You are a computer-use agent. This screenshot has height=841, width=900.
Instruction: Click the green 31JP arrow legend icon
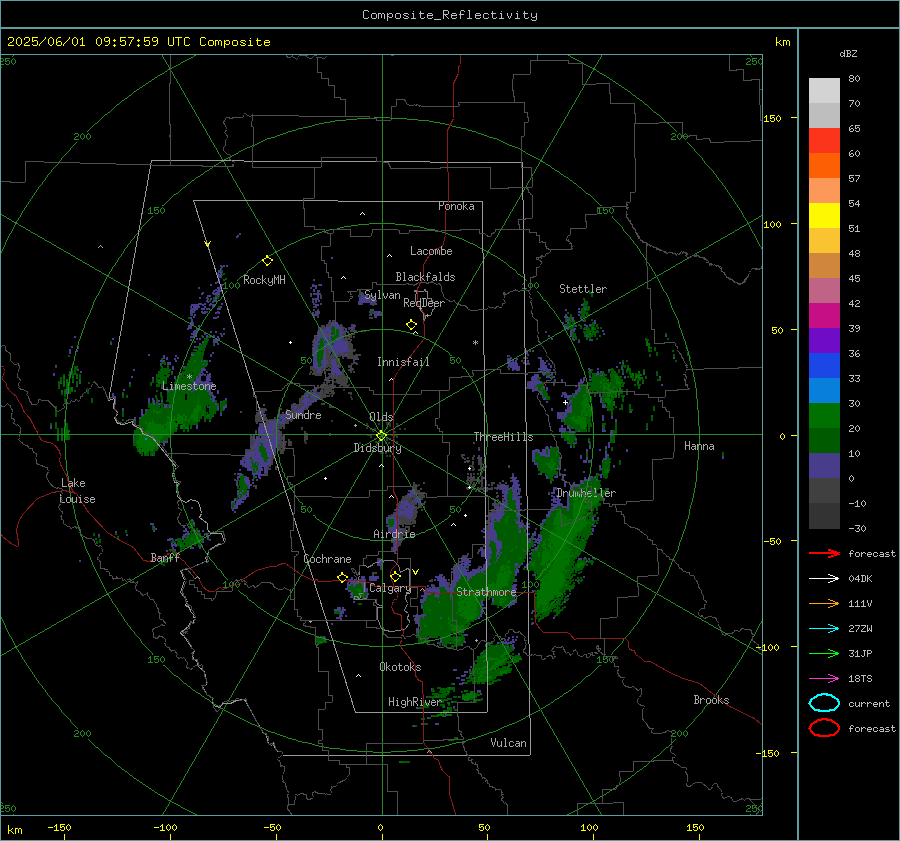coord(824,653)
